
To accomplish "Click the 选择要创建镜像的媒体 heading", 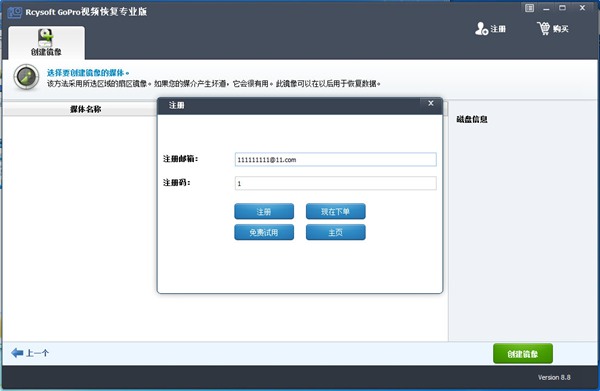I will (x=88, y=73).
